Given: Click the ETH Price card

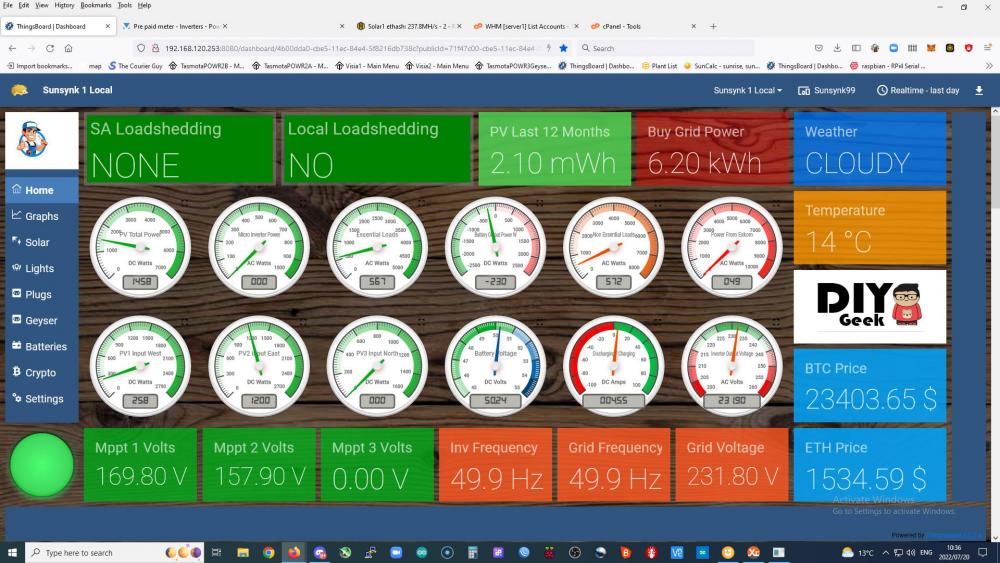Looking at the screenshot, I should pos(870,465).
